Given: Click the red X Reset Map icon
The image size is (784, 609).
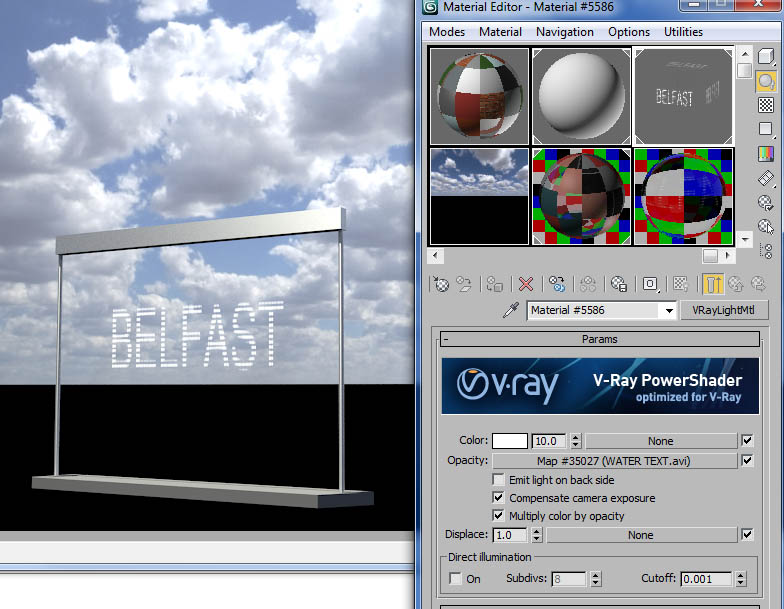Looking at the screenshot, I should tap(526, 284).
